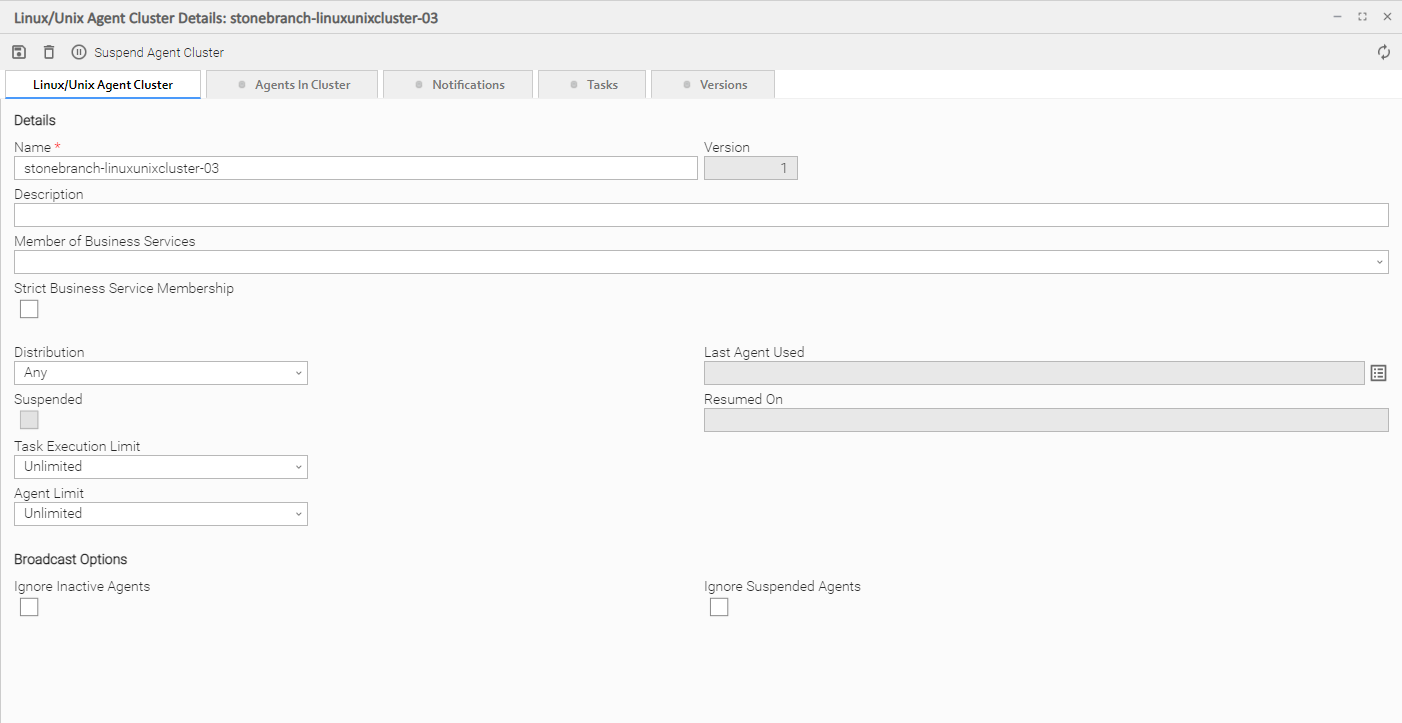The height and width of the screenshot is (723, 1402).
Task: Minimize the cluster details window
Action: (x=1338, y=17)
